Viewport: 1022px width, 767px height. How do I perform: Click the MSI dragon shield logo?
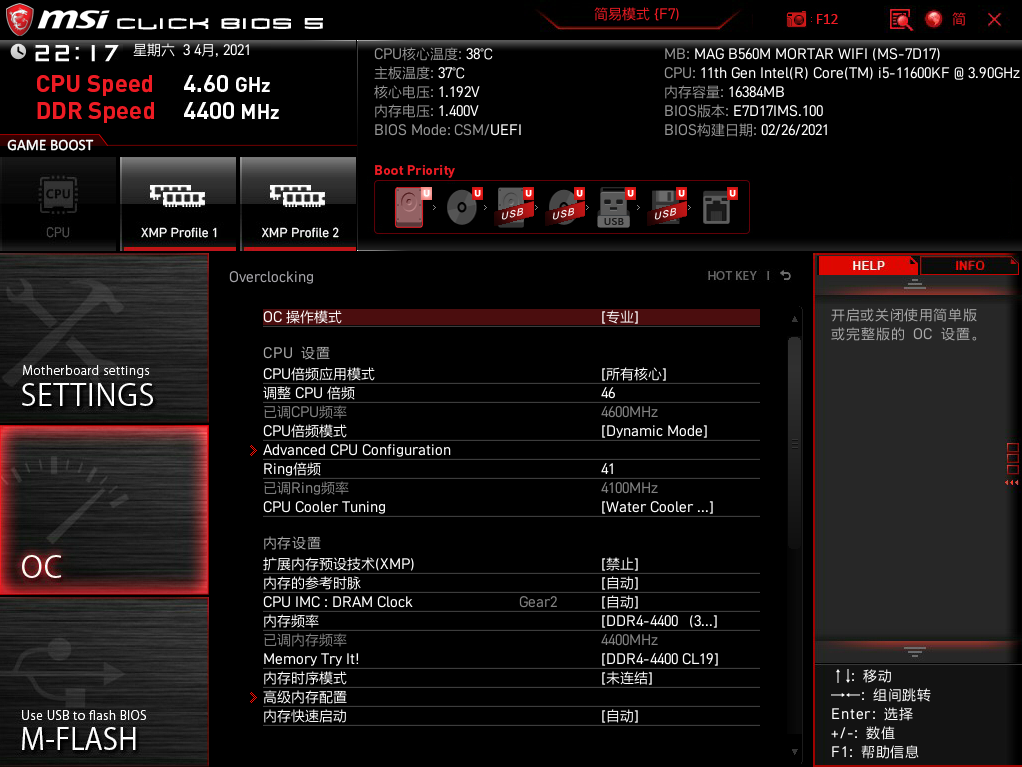(19, 19)
